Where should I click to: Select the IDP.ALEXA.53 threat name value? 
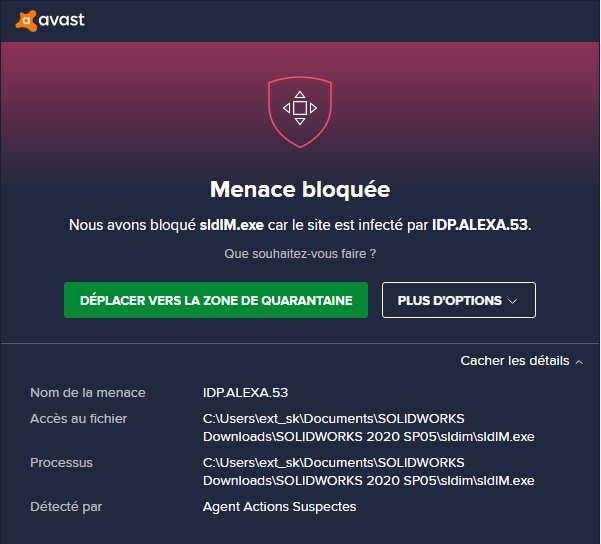click(246, 393)
